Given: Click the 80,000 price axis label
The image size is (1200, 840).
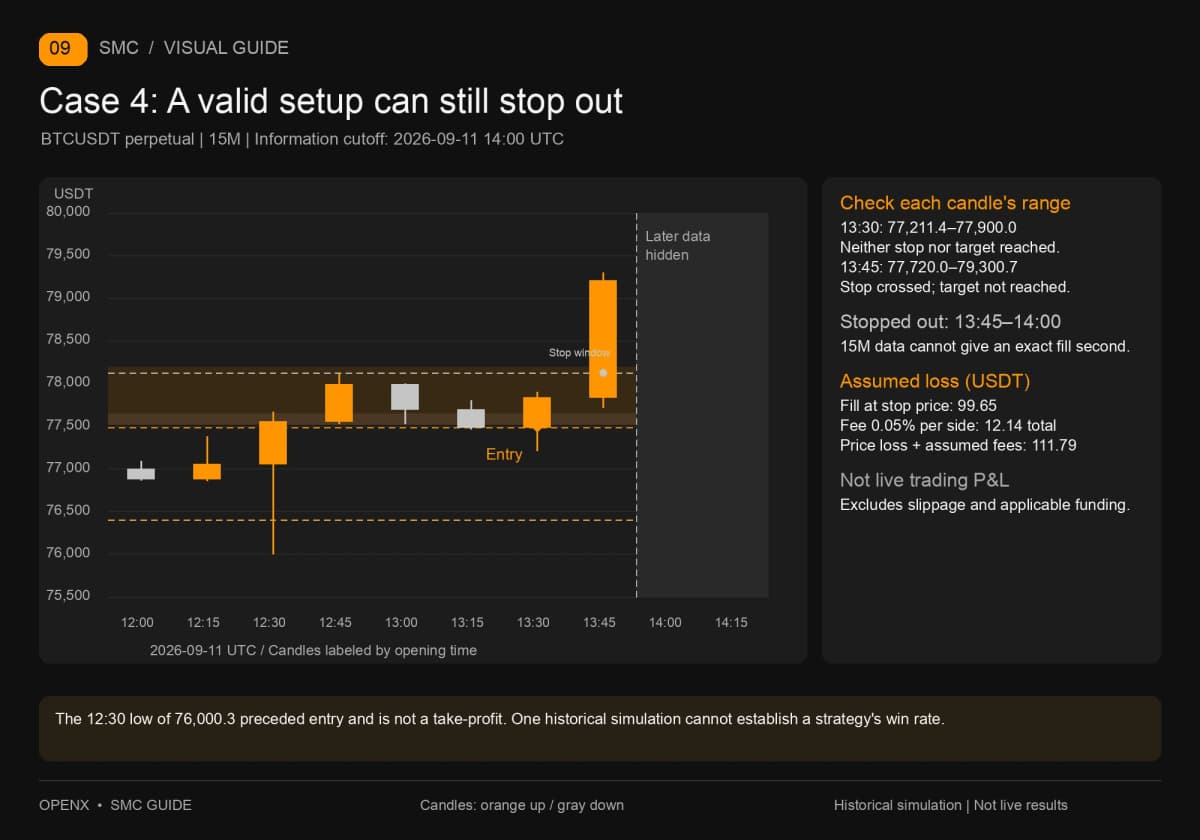Looking at the screenshot, I should pyautogui.click(x=68, y=212).
